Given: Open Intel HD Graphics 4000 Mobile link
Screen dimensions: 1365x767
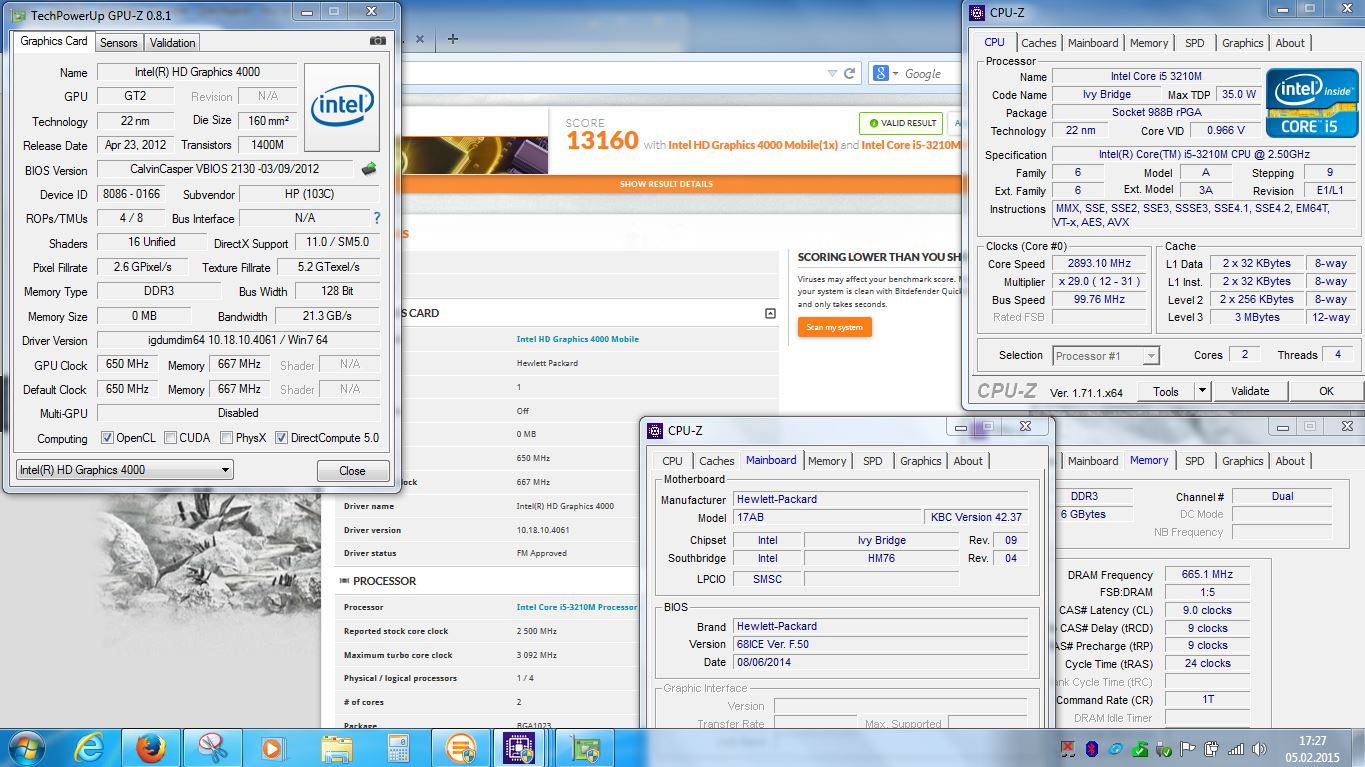Looking at the screenshot, I should point(577,339).
